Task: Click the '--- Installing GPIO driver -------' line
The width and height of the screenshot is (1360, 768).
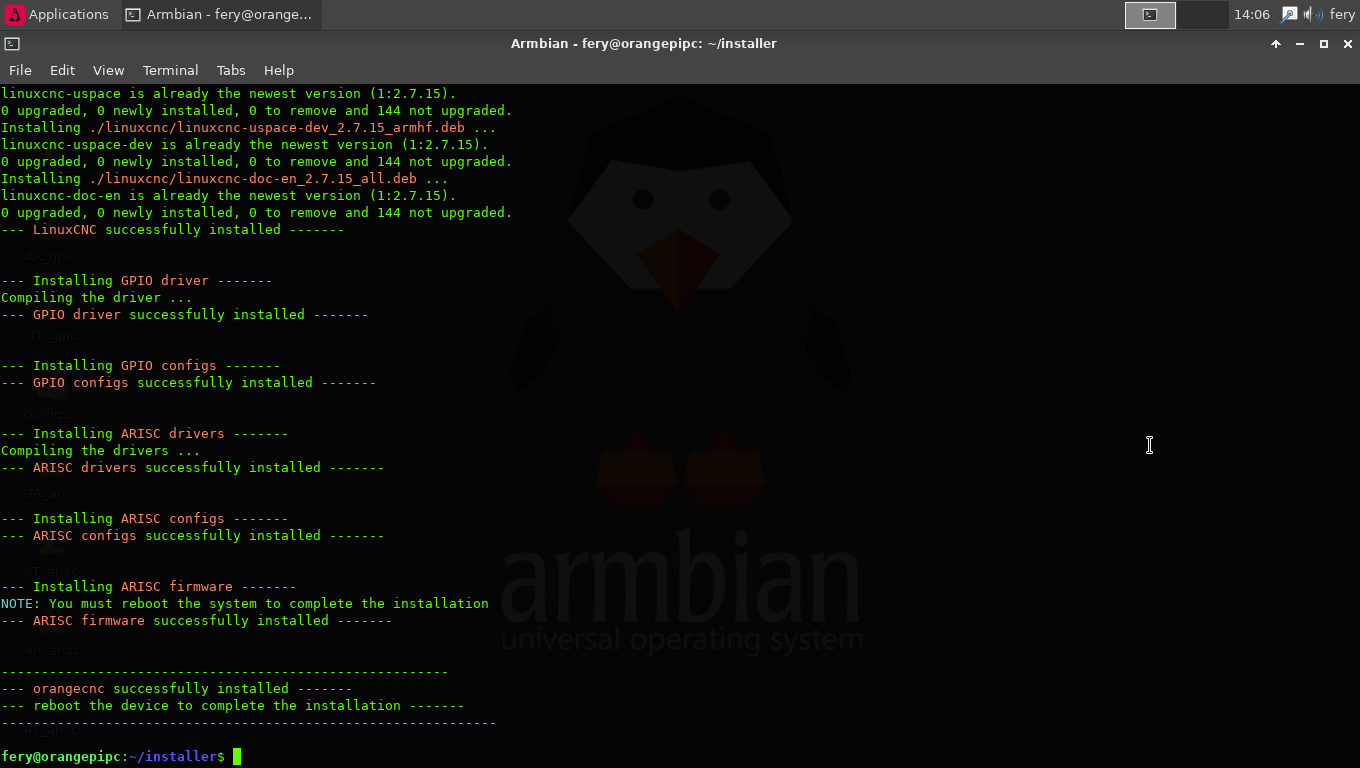Action: point(137,281)
